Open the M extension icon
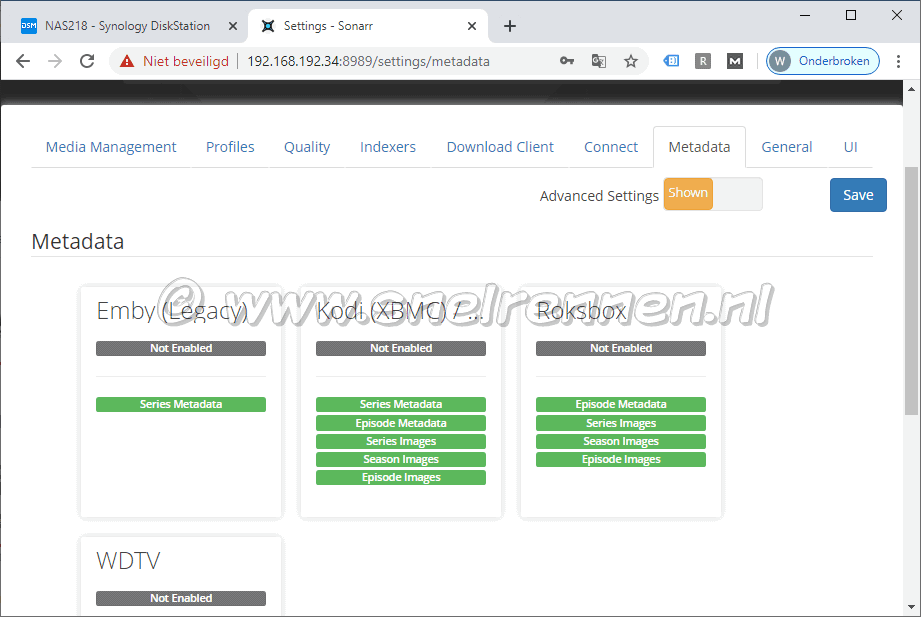This screenshot has height=617, width=921. [x=735, y=61]
